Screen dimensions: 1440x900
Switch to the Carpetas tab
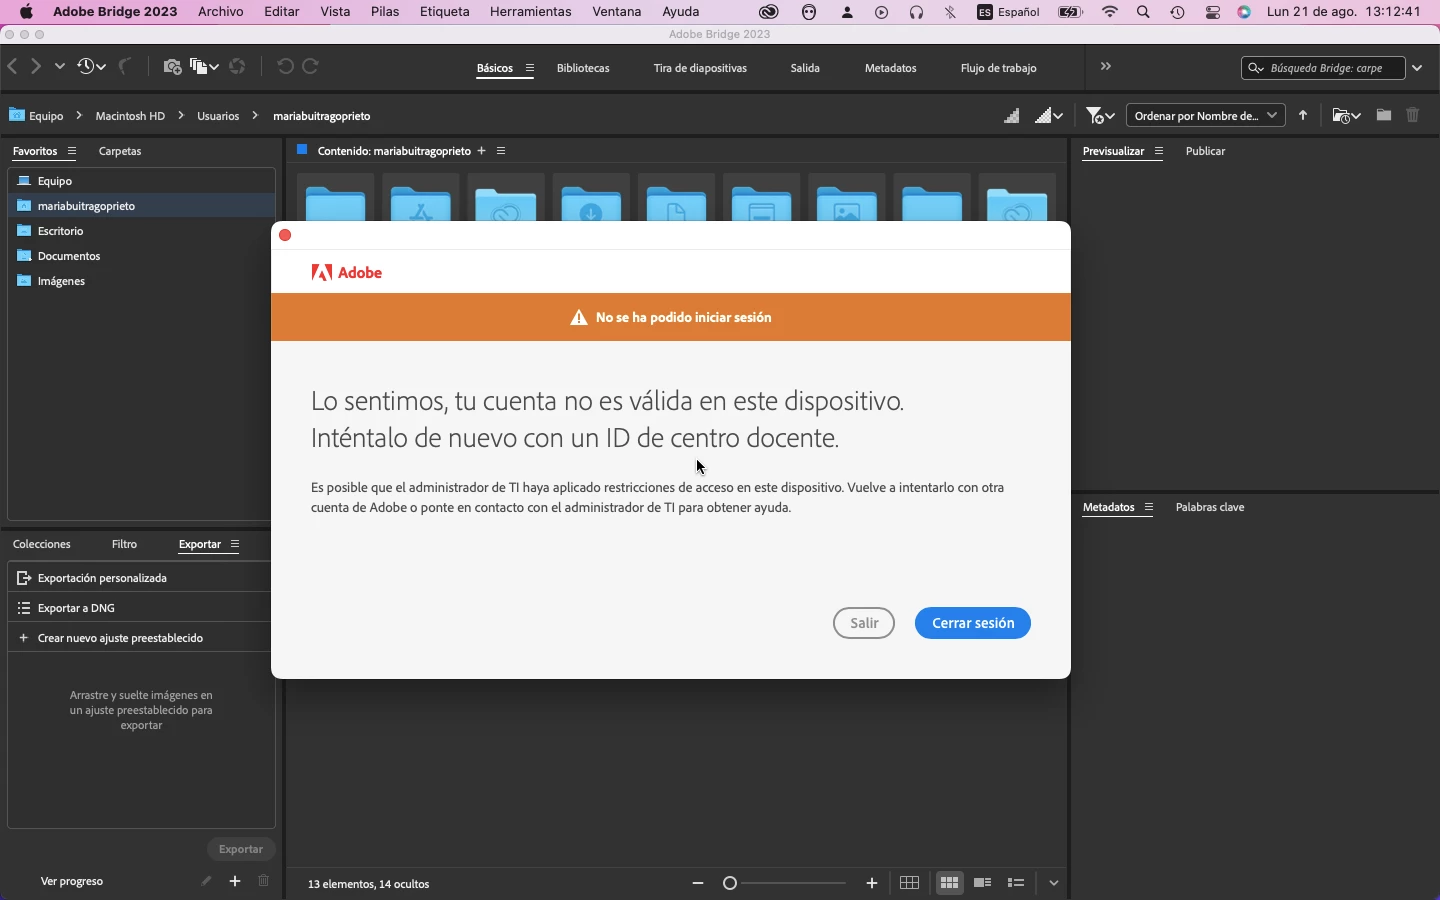pyautogui.click(x=120, y=152)
